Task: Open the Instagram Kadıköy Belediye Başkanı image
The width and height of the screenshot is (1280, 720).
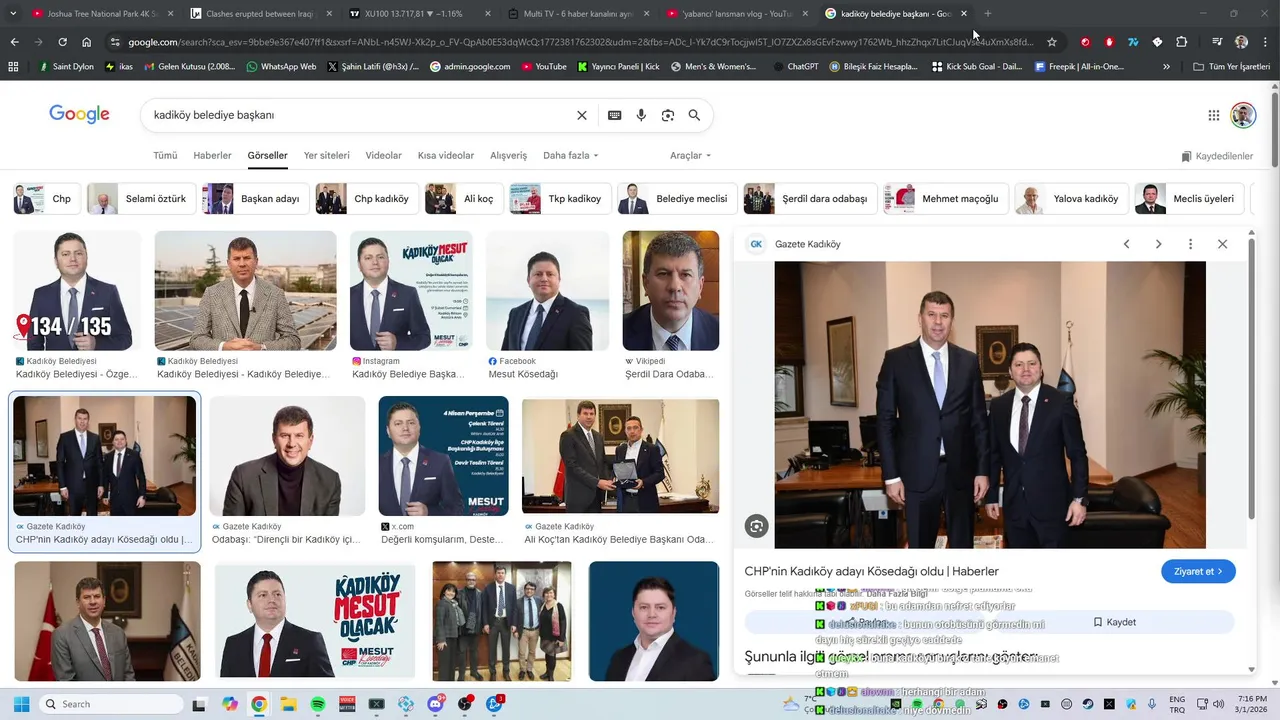Action: tap(411, 291)
